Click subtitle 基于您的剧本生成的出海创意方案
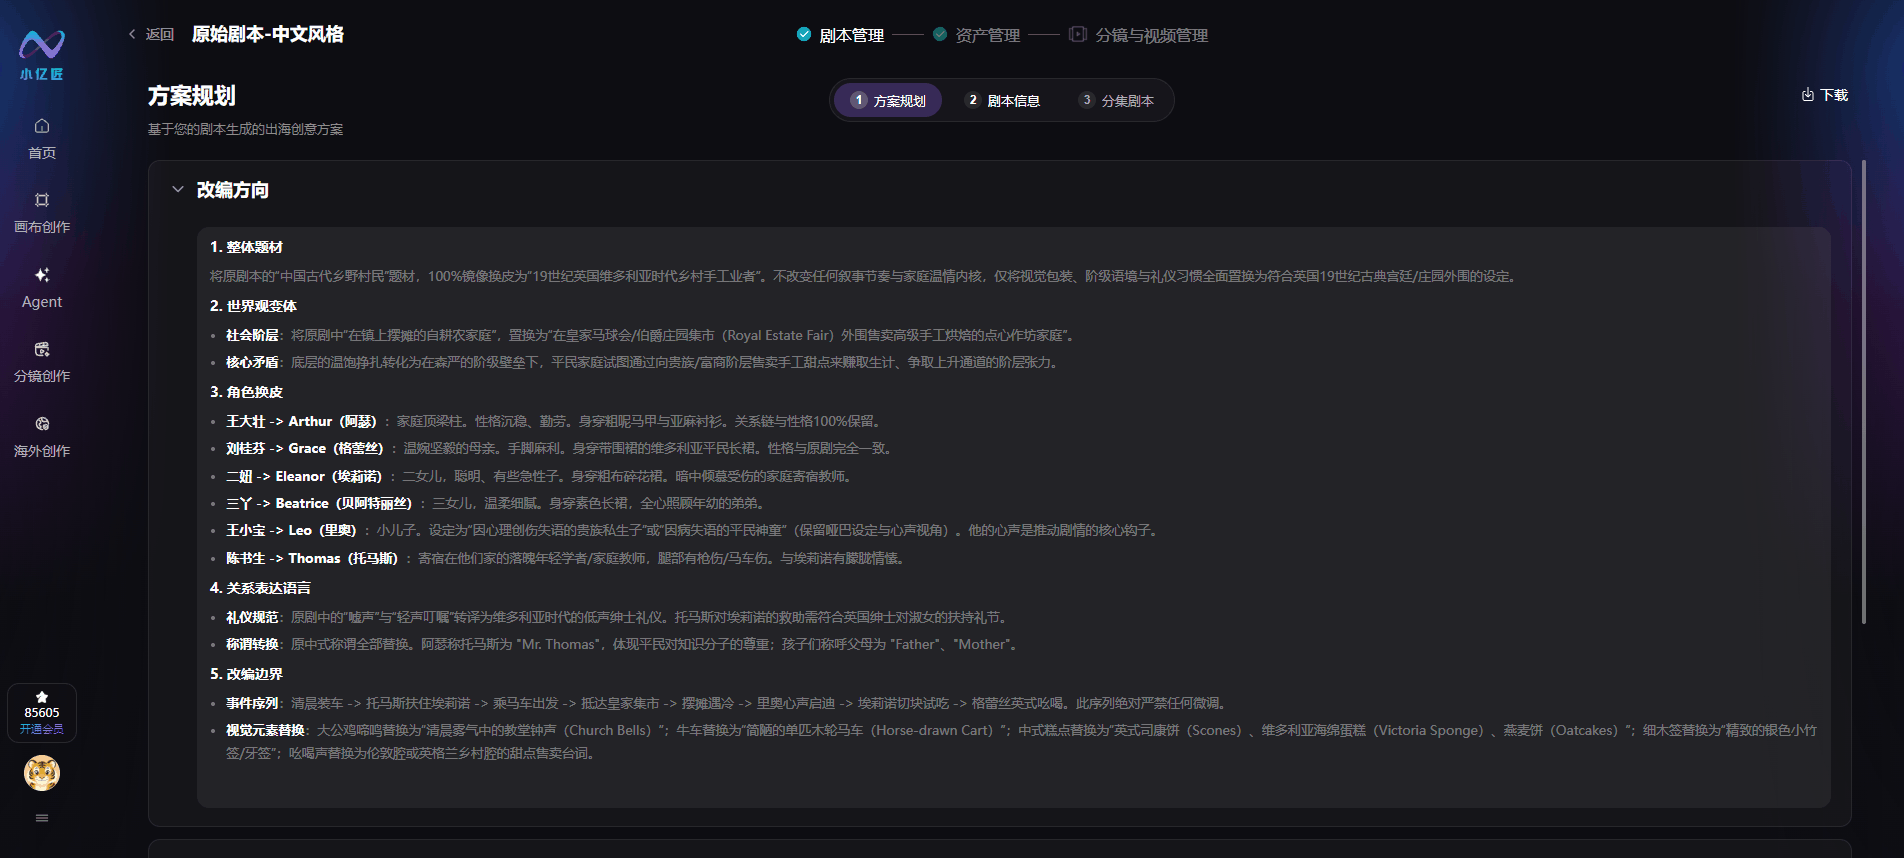This screenshot has width=1904, height=858. (x=245, y=129)
